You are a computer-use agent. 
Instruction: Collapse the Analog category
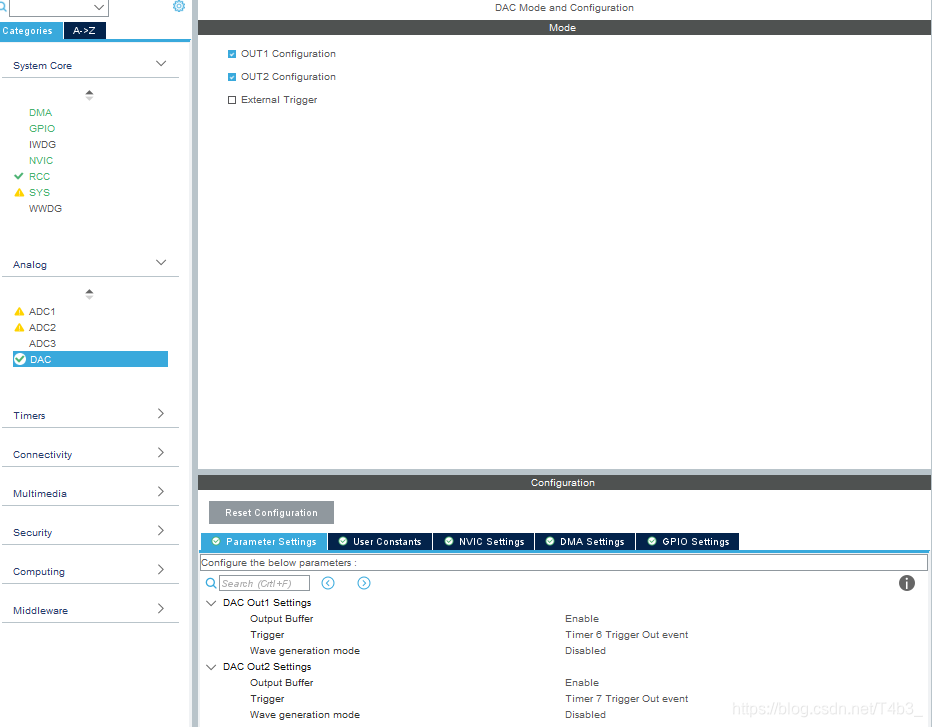click(160, 263)
